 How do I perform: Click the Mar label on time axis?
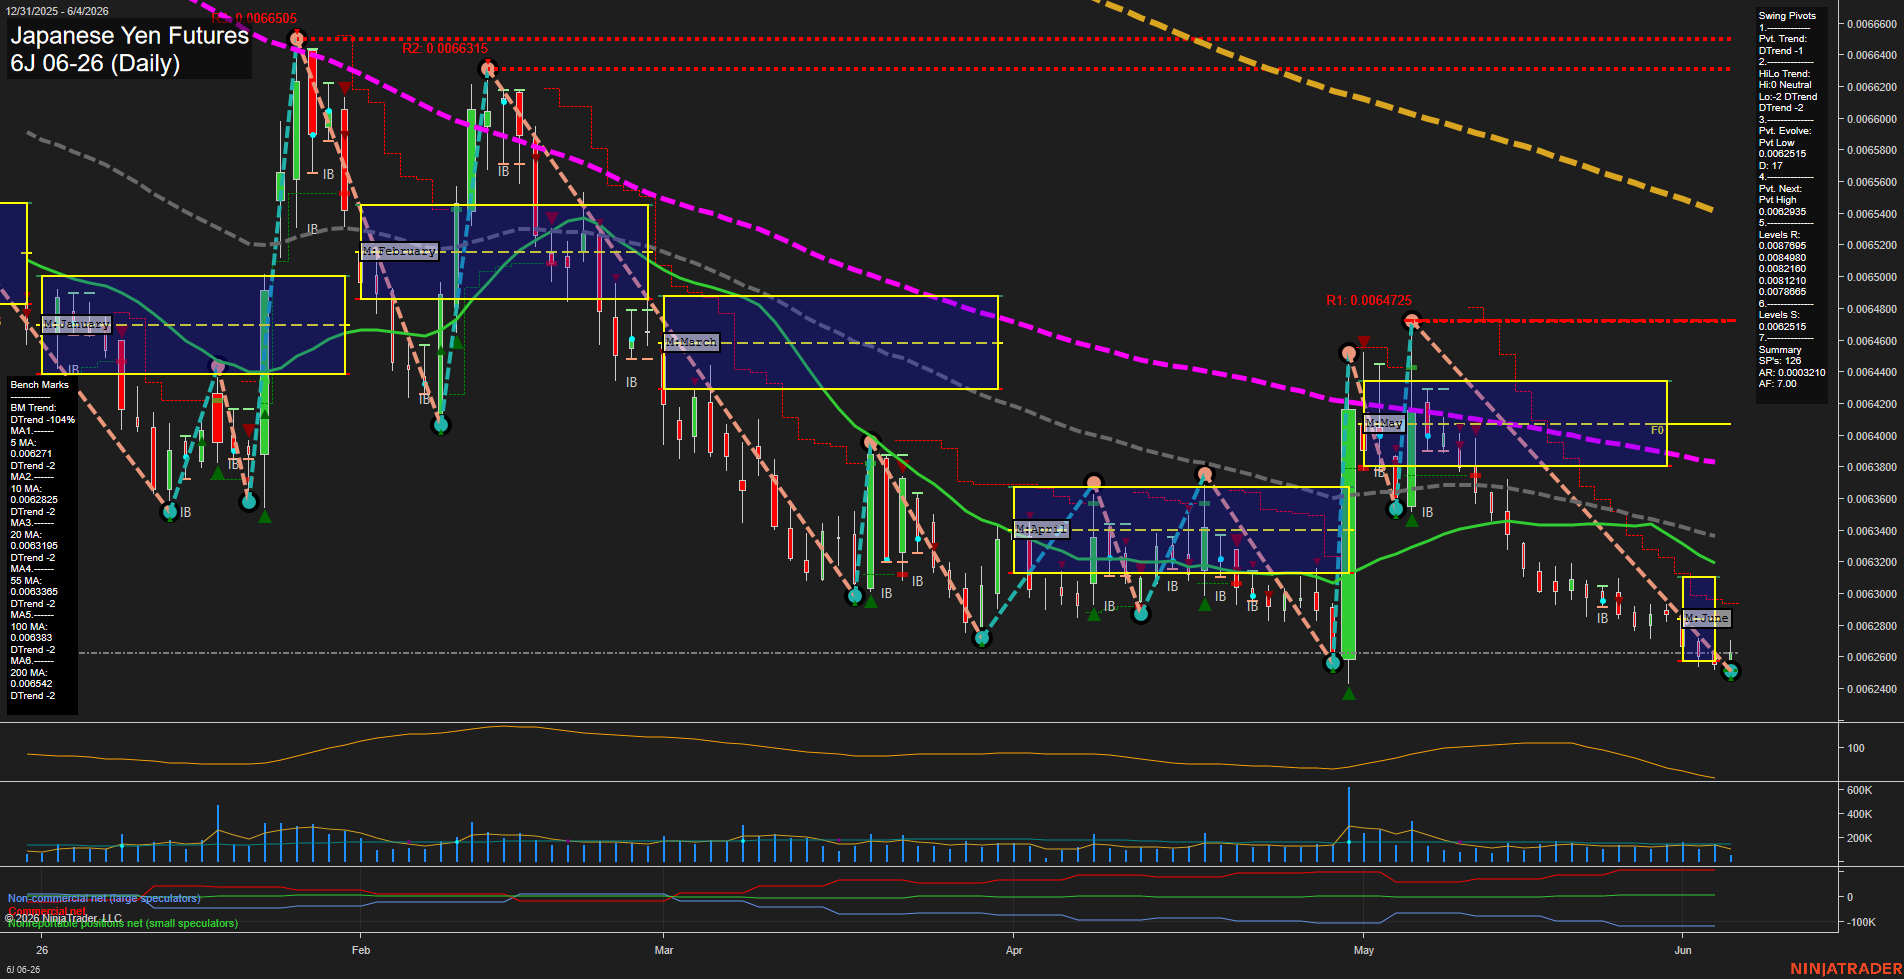coord(664,950)
